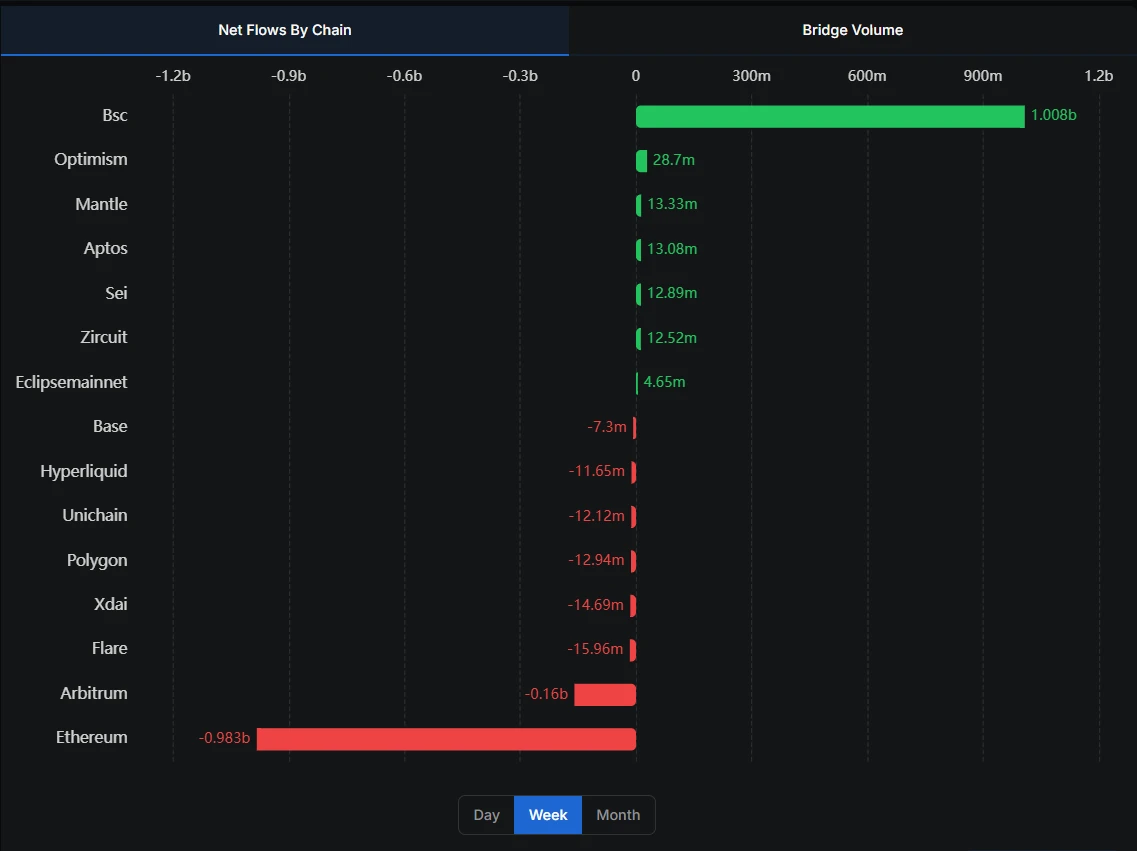Switch to the Bridge Volume tab

tap(852, 30)
